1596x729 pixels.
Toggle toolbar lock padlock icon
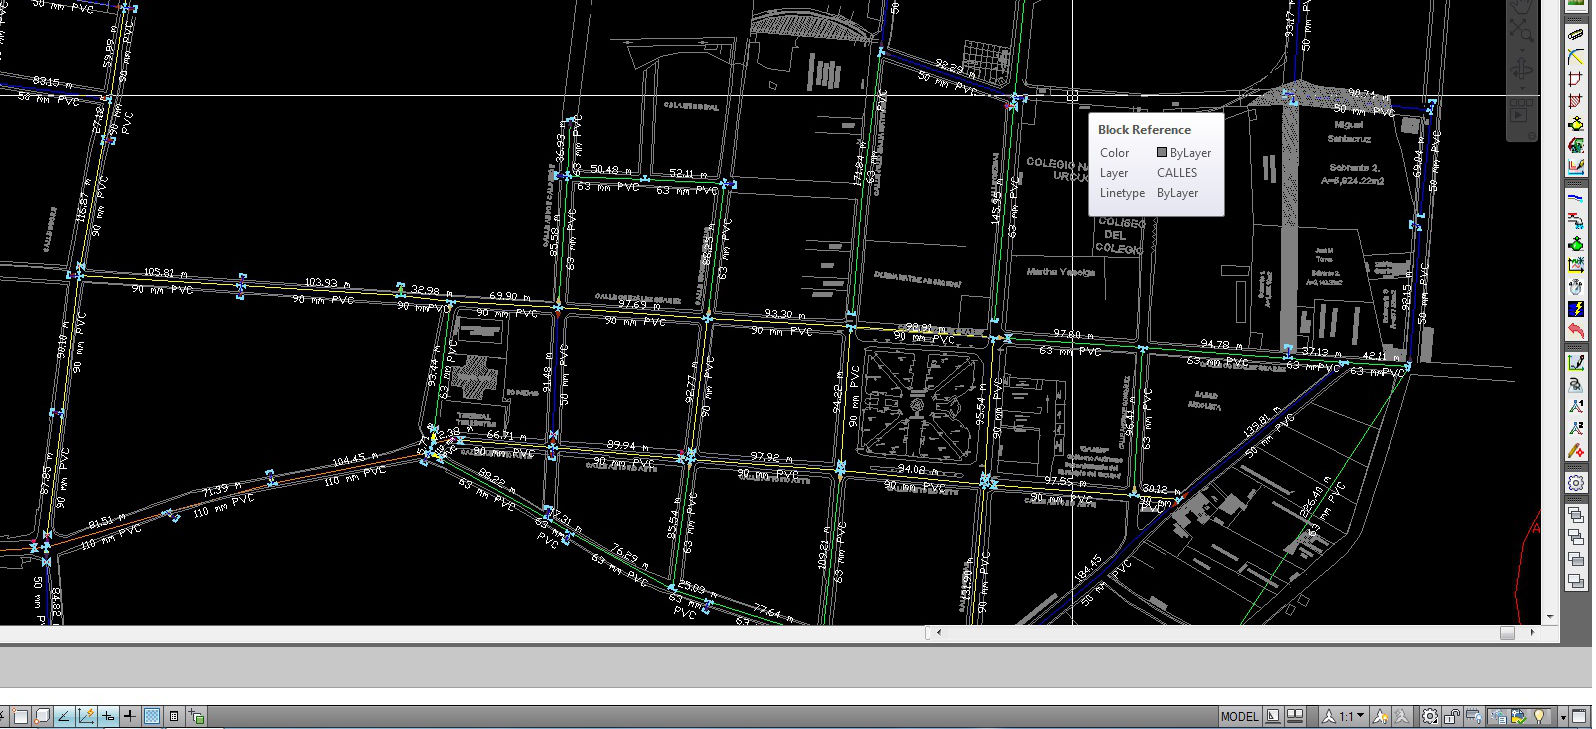pyautogui.click(x=1452, y=716)
